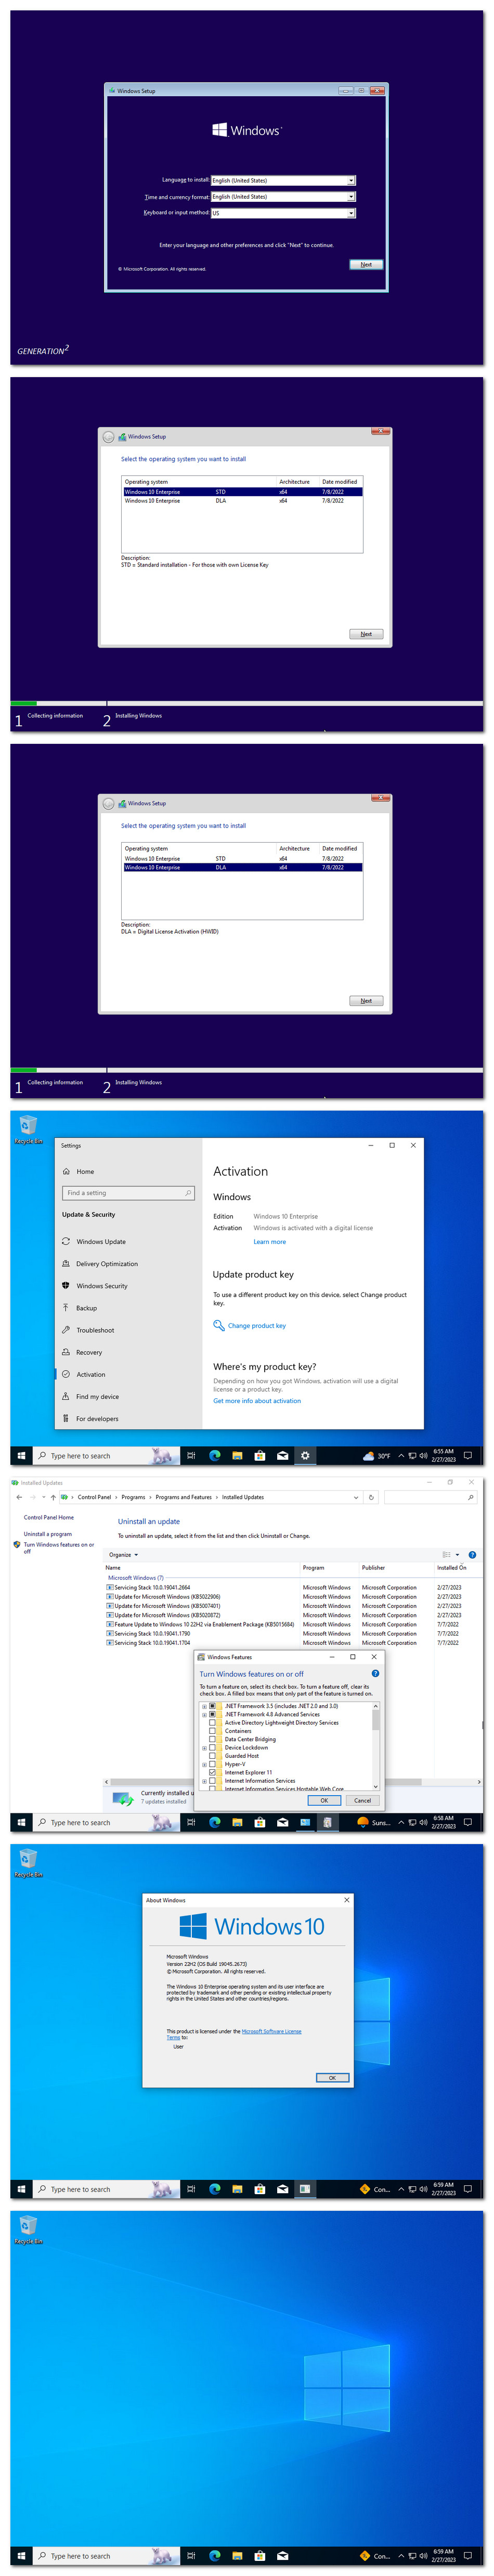
Task: Open the Language to install dropdown
Action: click(283, 181)
